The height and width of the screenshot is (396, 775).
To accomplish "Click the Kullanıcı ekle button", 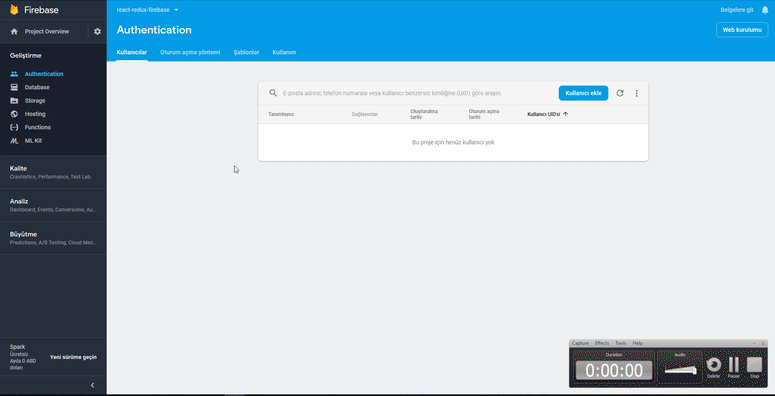I will pyautogui.click(x=584, y=93).
